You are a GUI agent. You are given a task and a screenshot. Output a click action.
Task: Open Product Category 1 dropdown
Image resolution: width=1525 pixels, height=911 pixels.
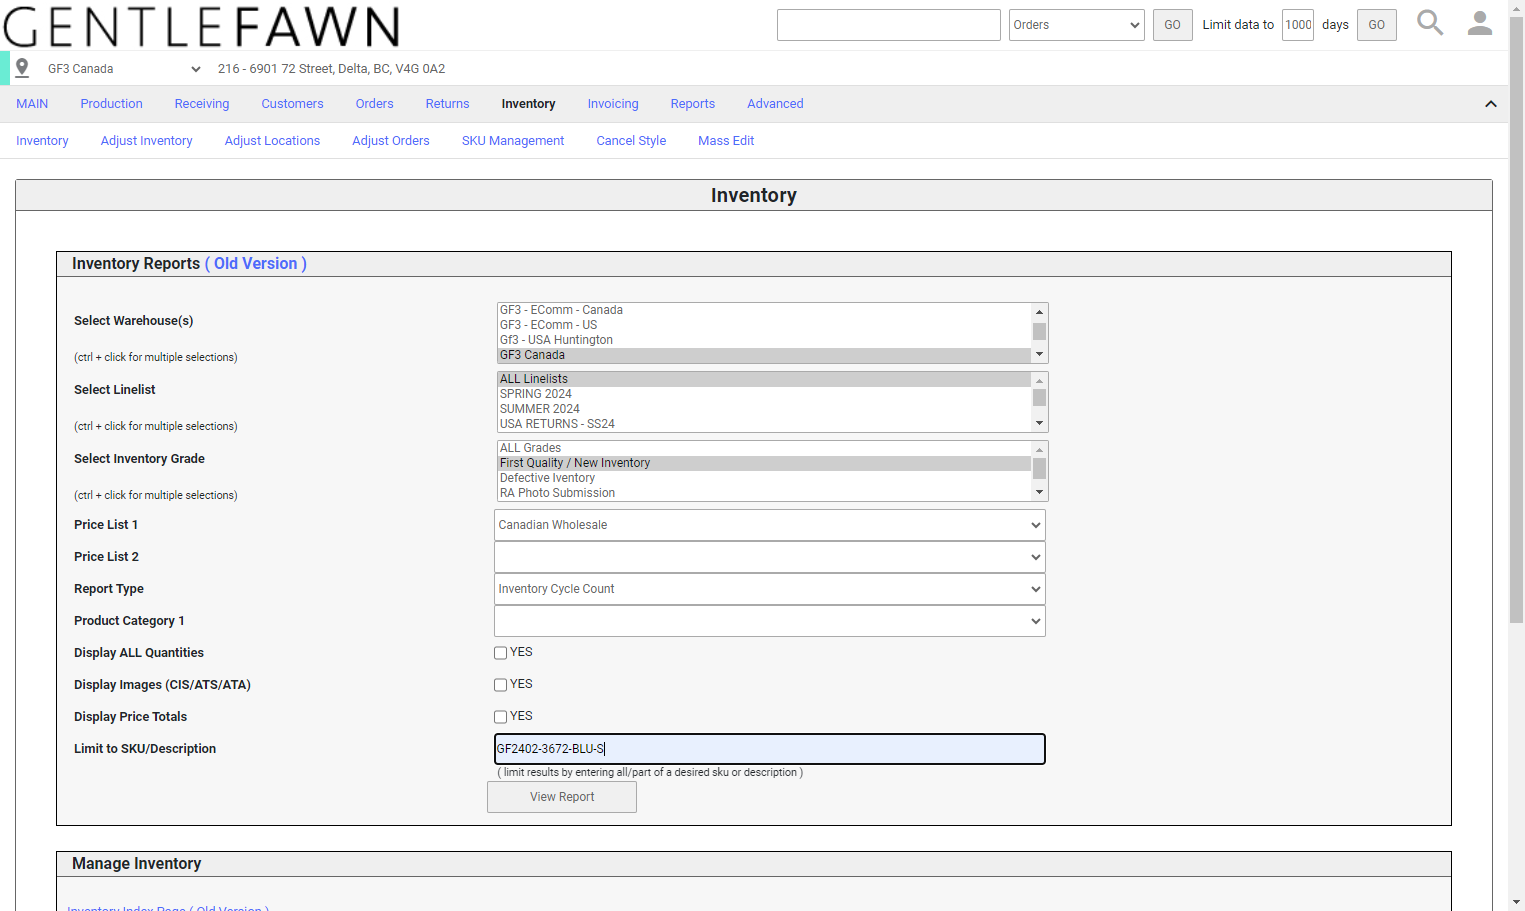pyautogui.click(x=770, y=621)
